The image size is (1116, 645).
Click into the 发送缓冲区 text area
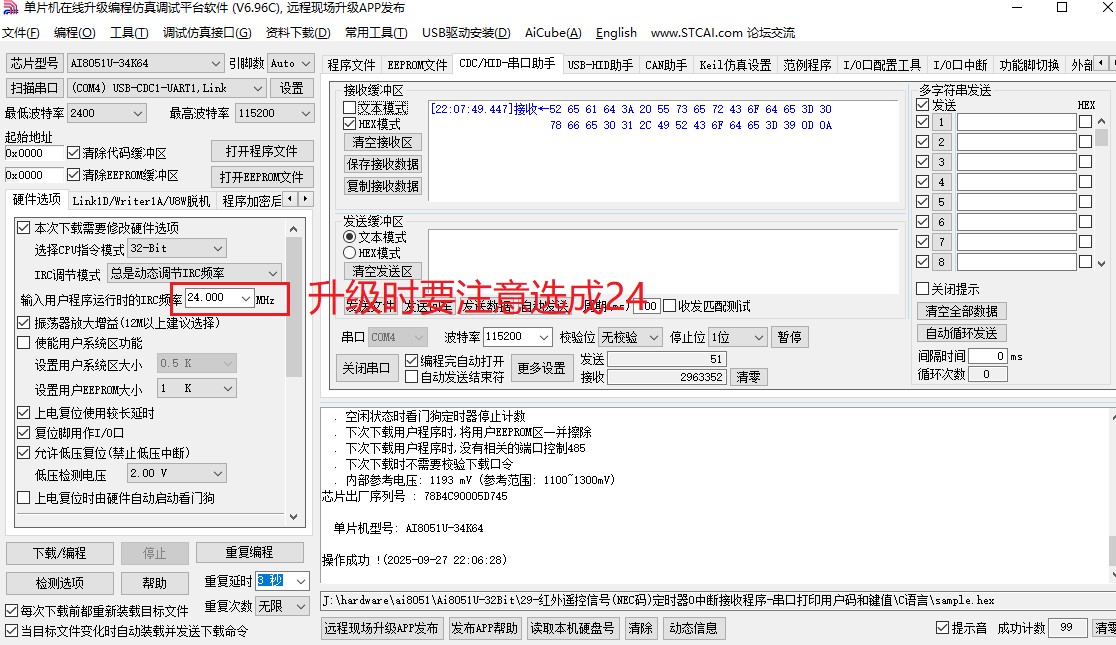pos(663,261)
